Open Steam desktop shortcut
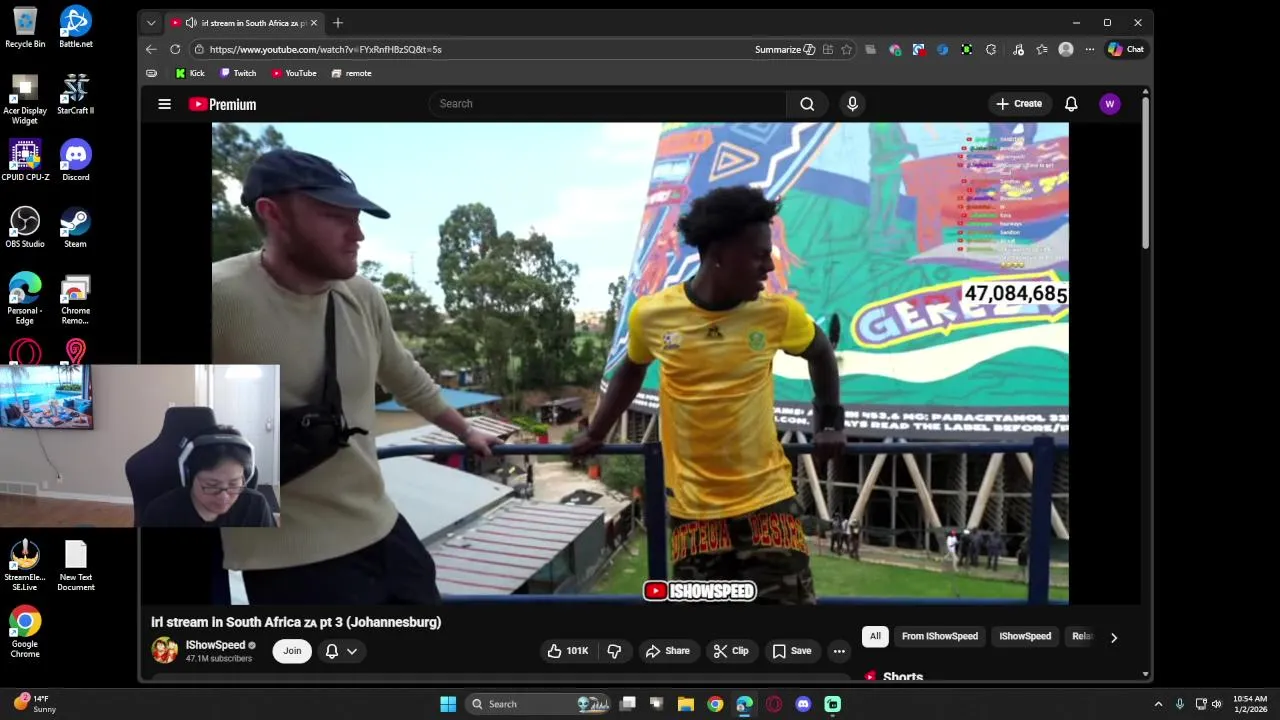 (x=76, y=227)
